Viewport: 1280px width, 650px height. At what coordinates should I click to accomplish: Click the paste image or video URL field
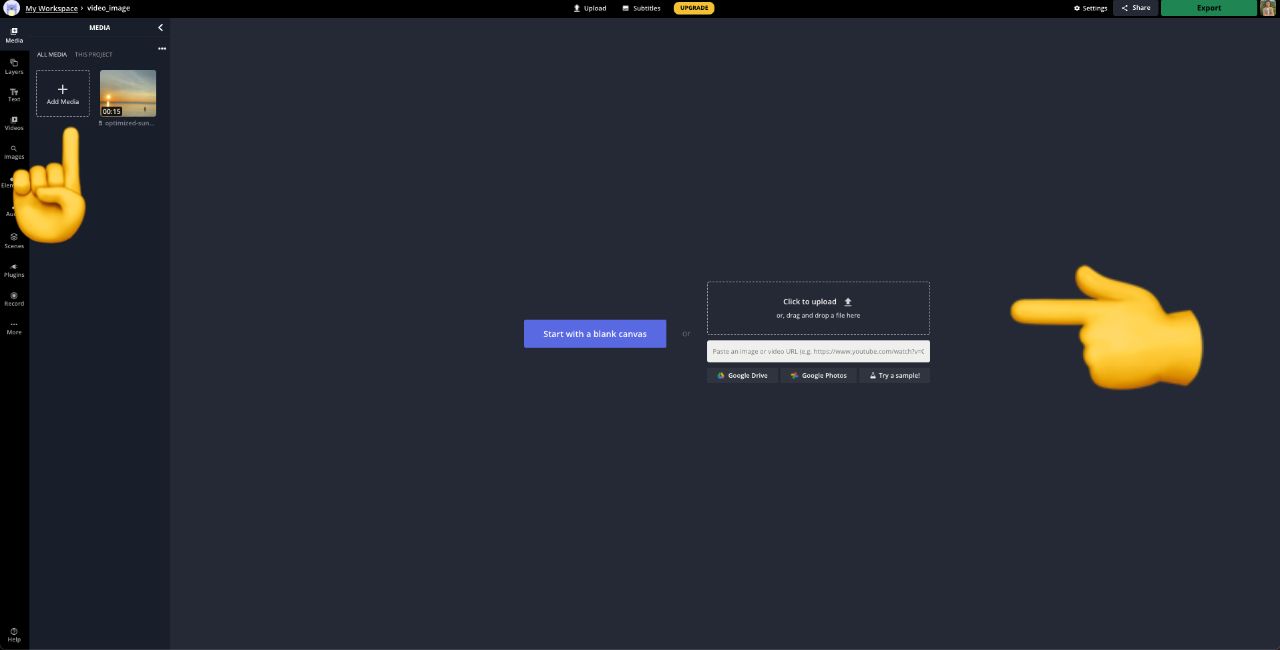click(818, 352)
